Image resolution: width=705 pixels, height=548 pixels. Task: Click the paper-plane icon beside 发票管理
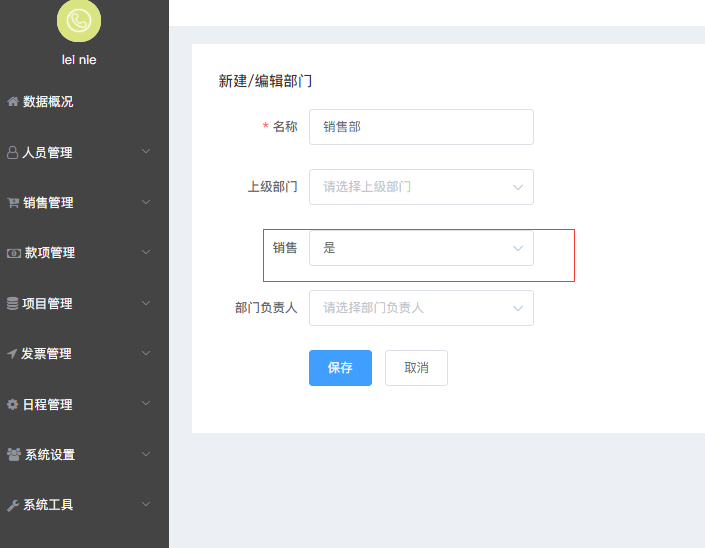tap(12, 354)
